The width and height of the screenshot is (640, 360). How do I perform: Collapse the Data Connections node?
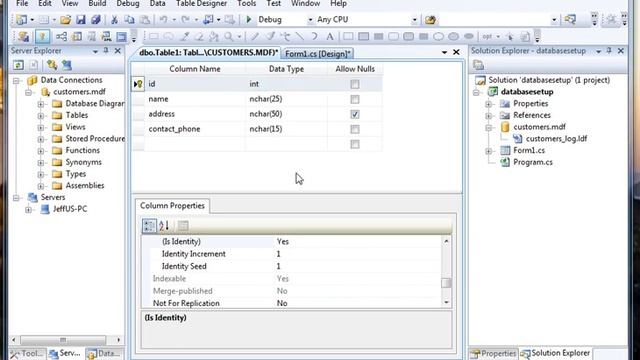point(16,80)
